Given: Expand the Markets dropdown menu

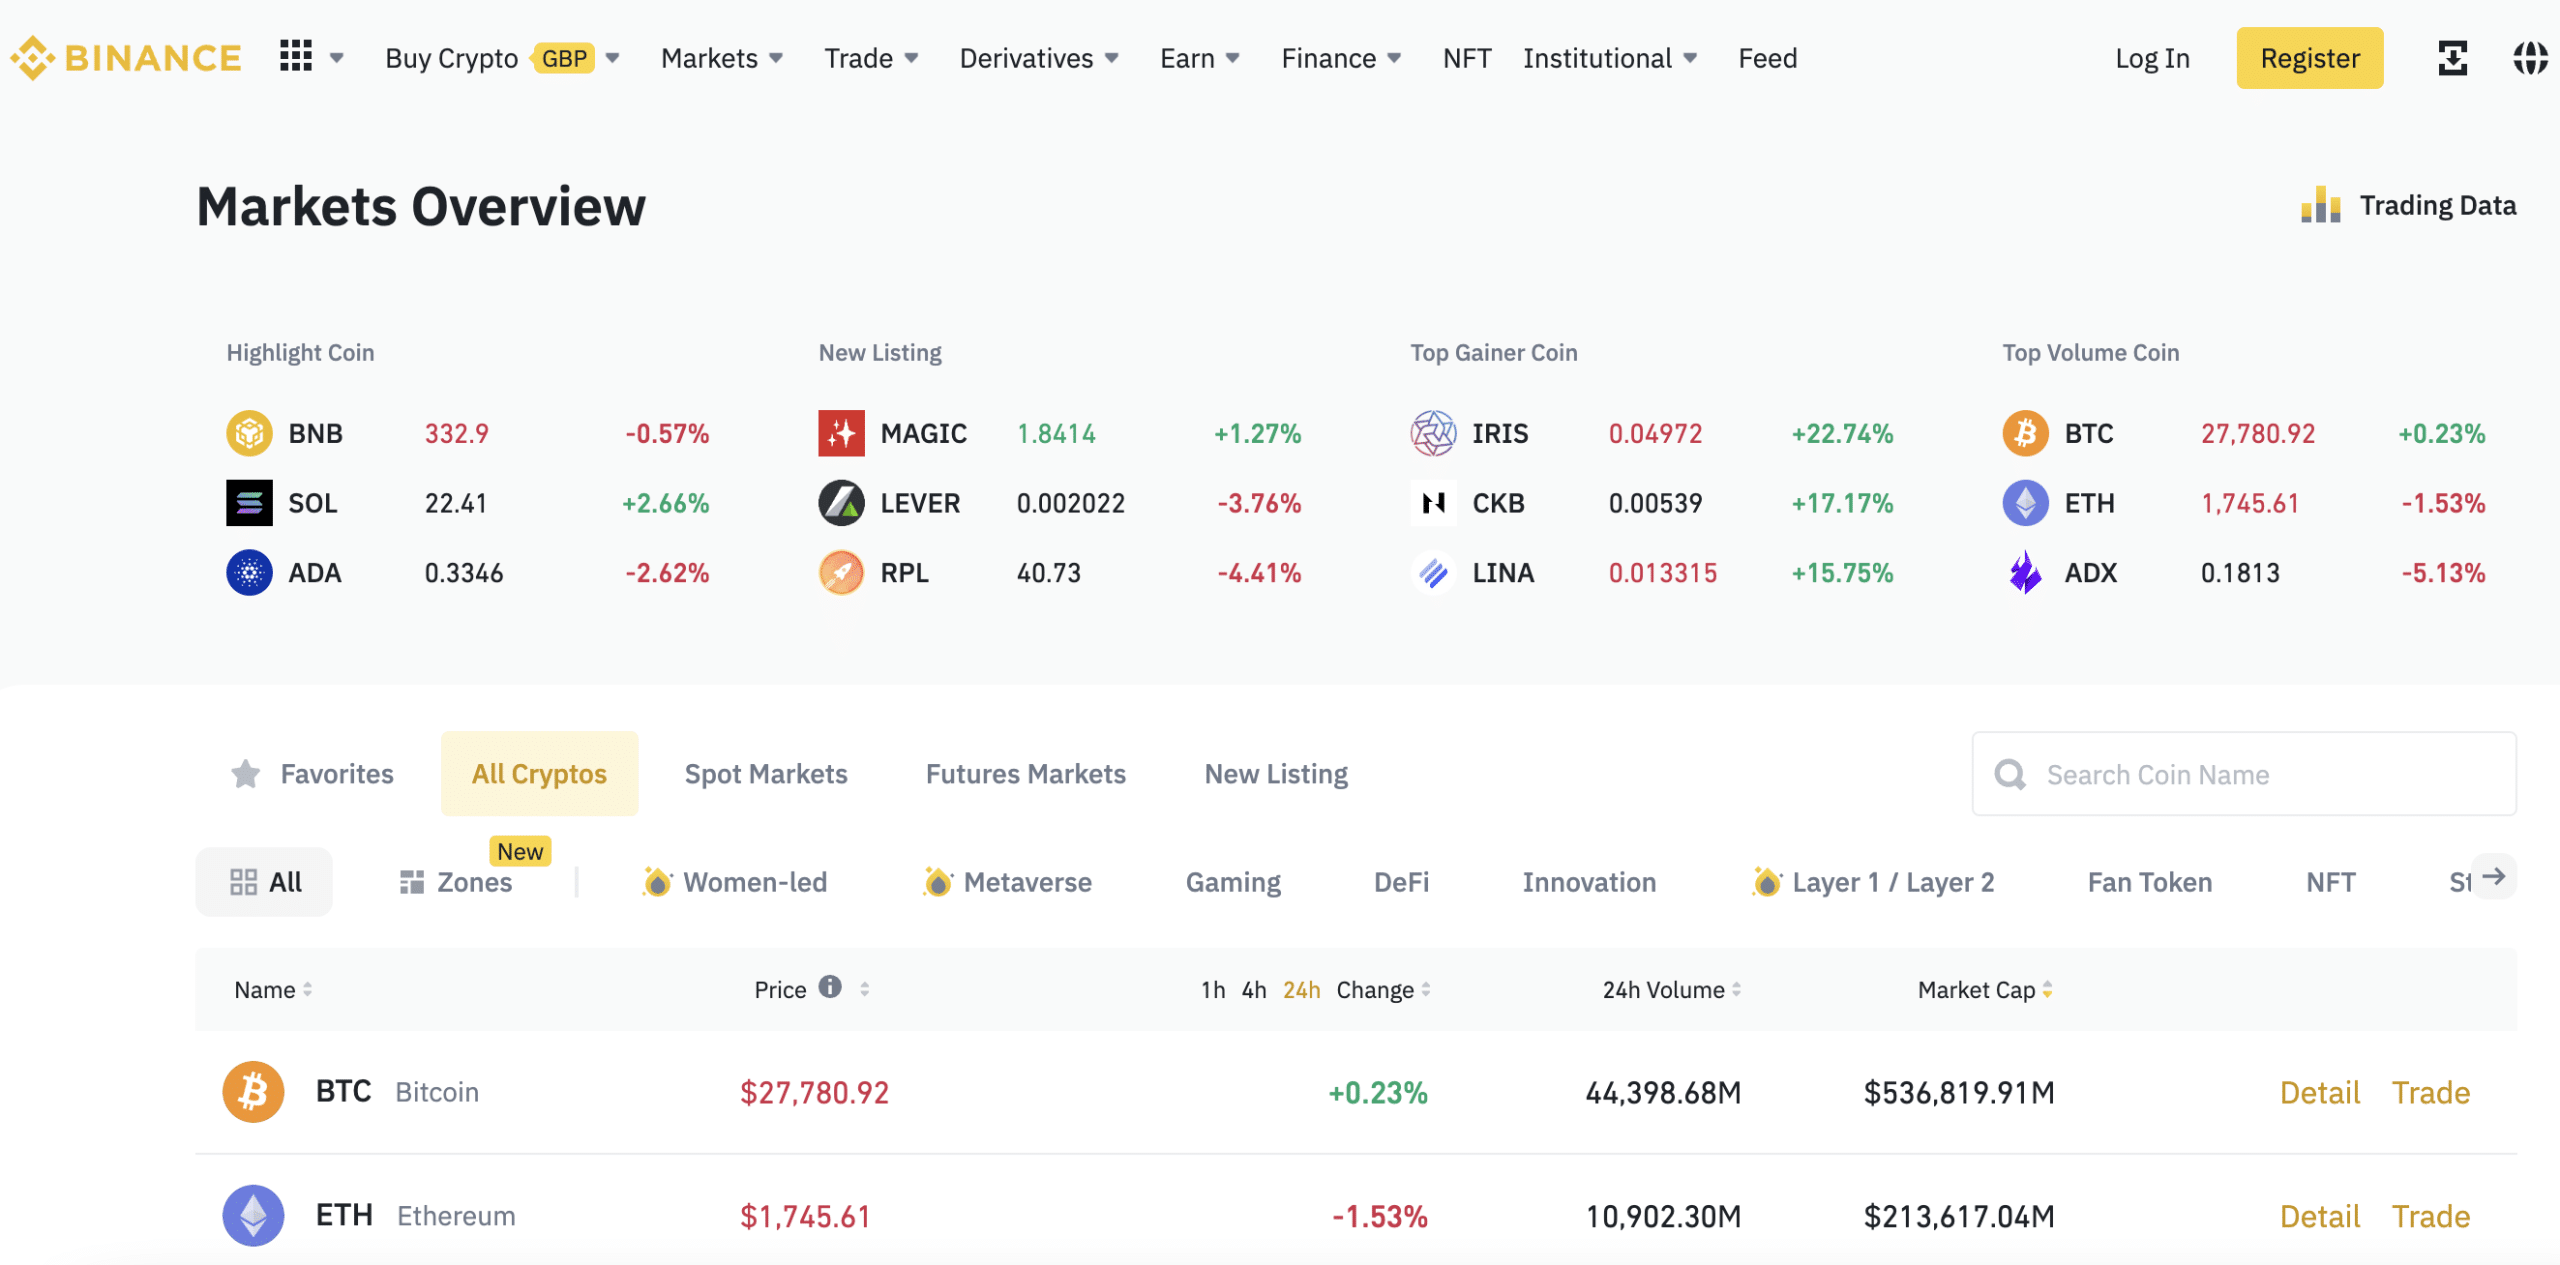Looking at the screenshot, I should click(x=720, y=55).
